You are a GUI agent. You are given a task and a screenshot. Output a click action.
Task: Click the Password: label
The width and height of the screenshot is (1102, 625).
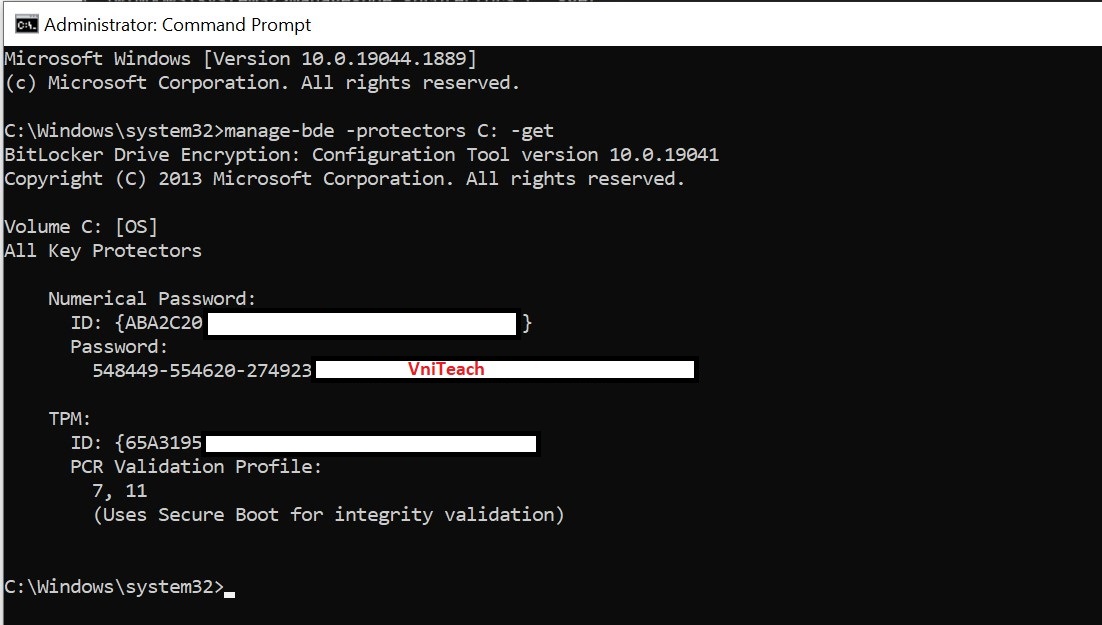coord(119,347)
